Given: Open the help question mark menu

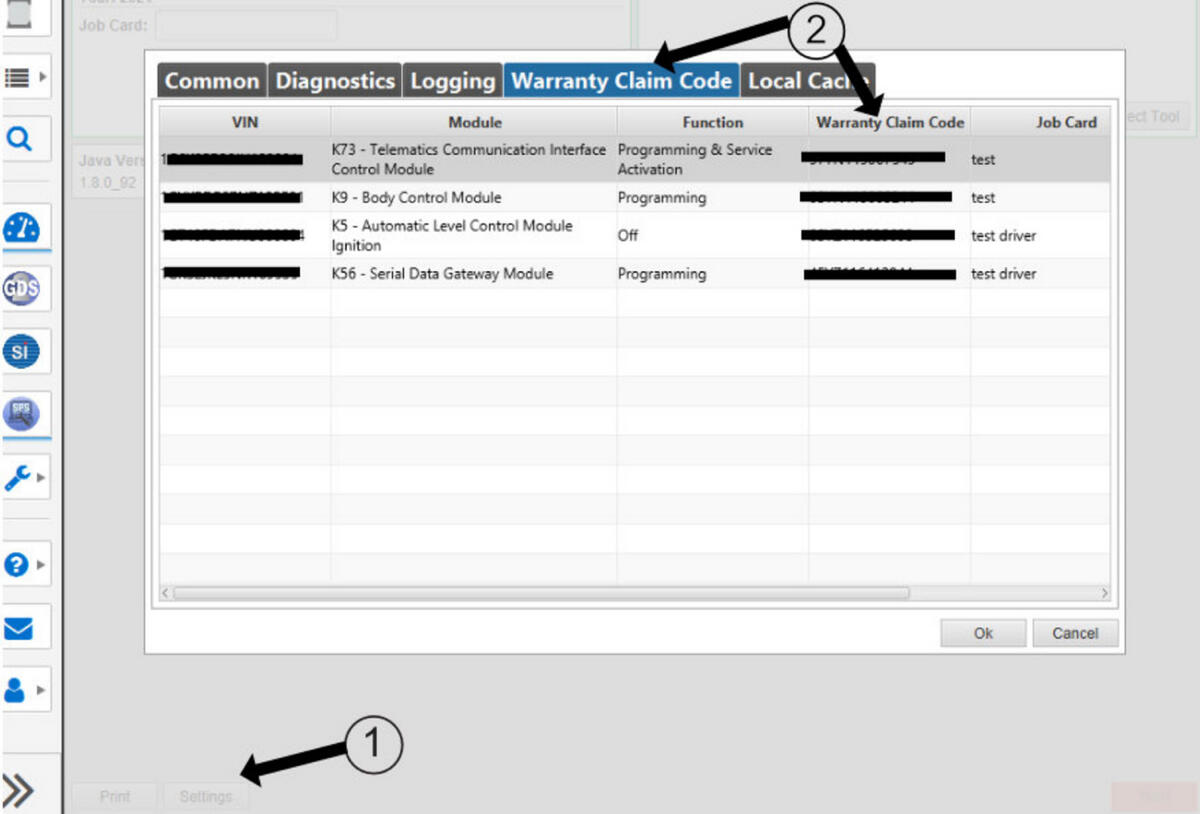Looking at the screenshot, I should point(22,565).
